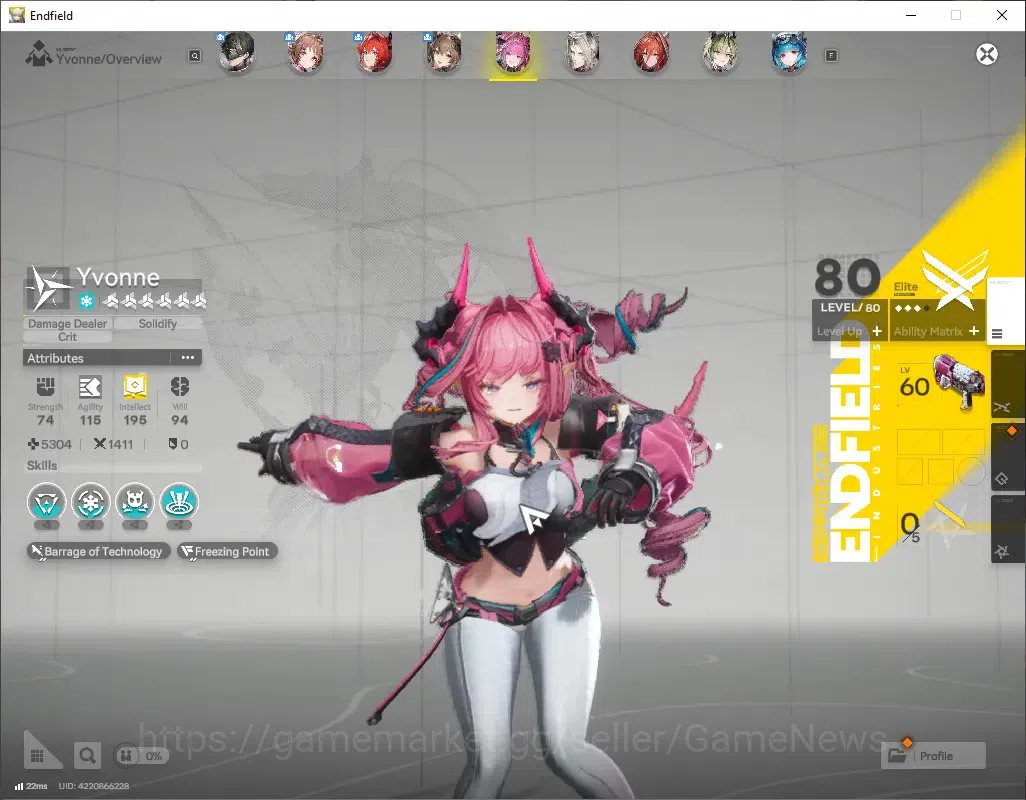Click the highlighted Intellect book icon
The width and height of the screenshot is (1026, 800).
pyautogui.click(x=135, y=387)
